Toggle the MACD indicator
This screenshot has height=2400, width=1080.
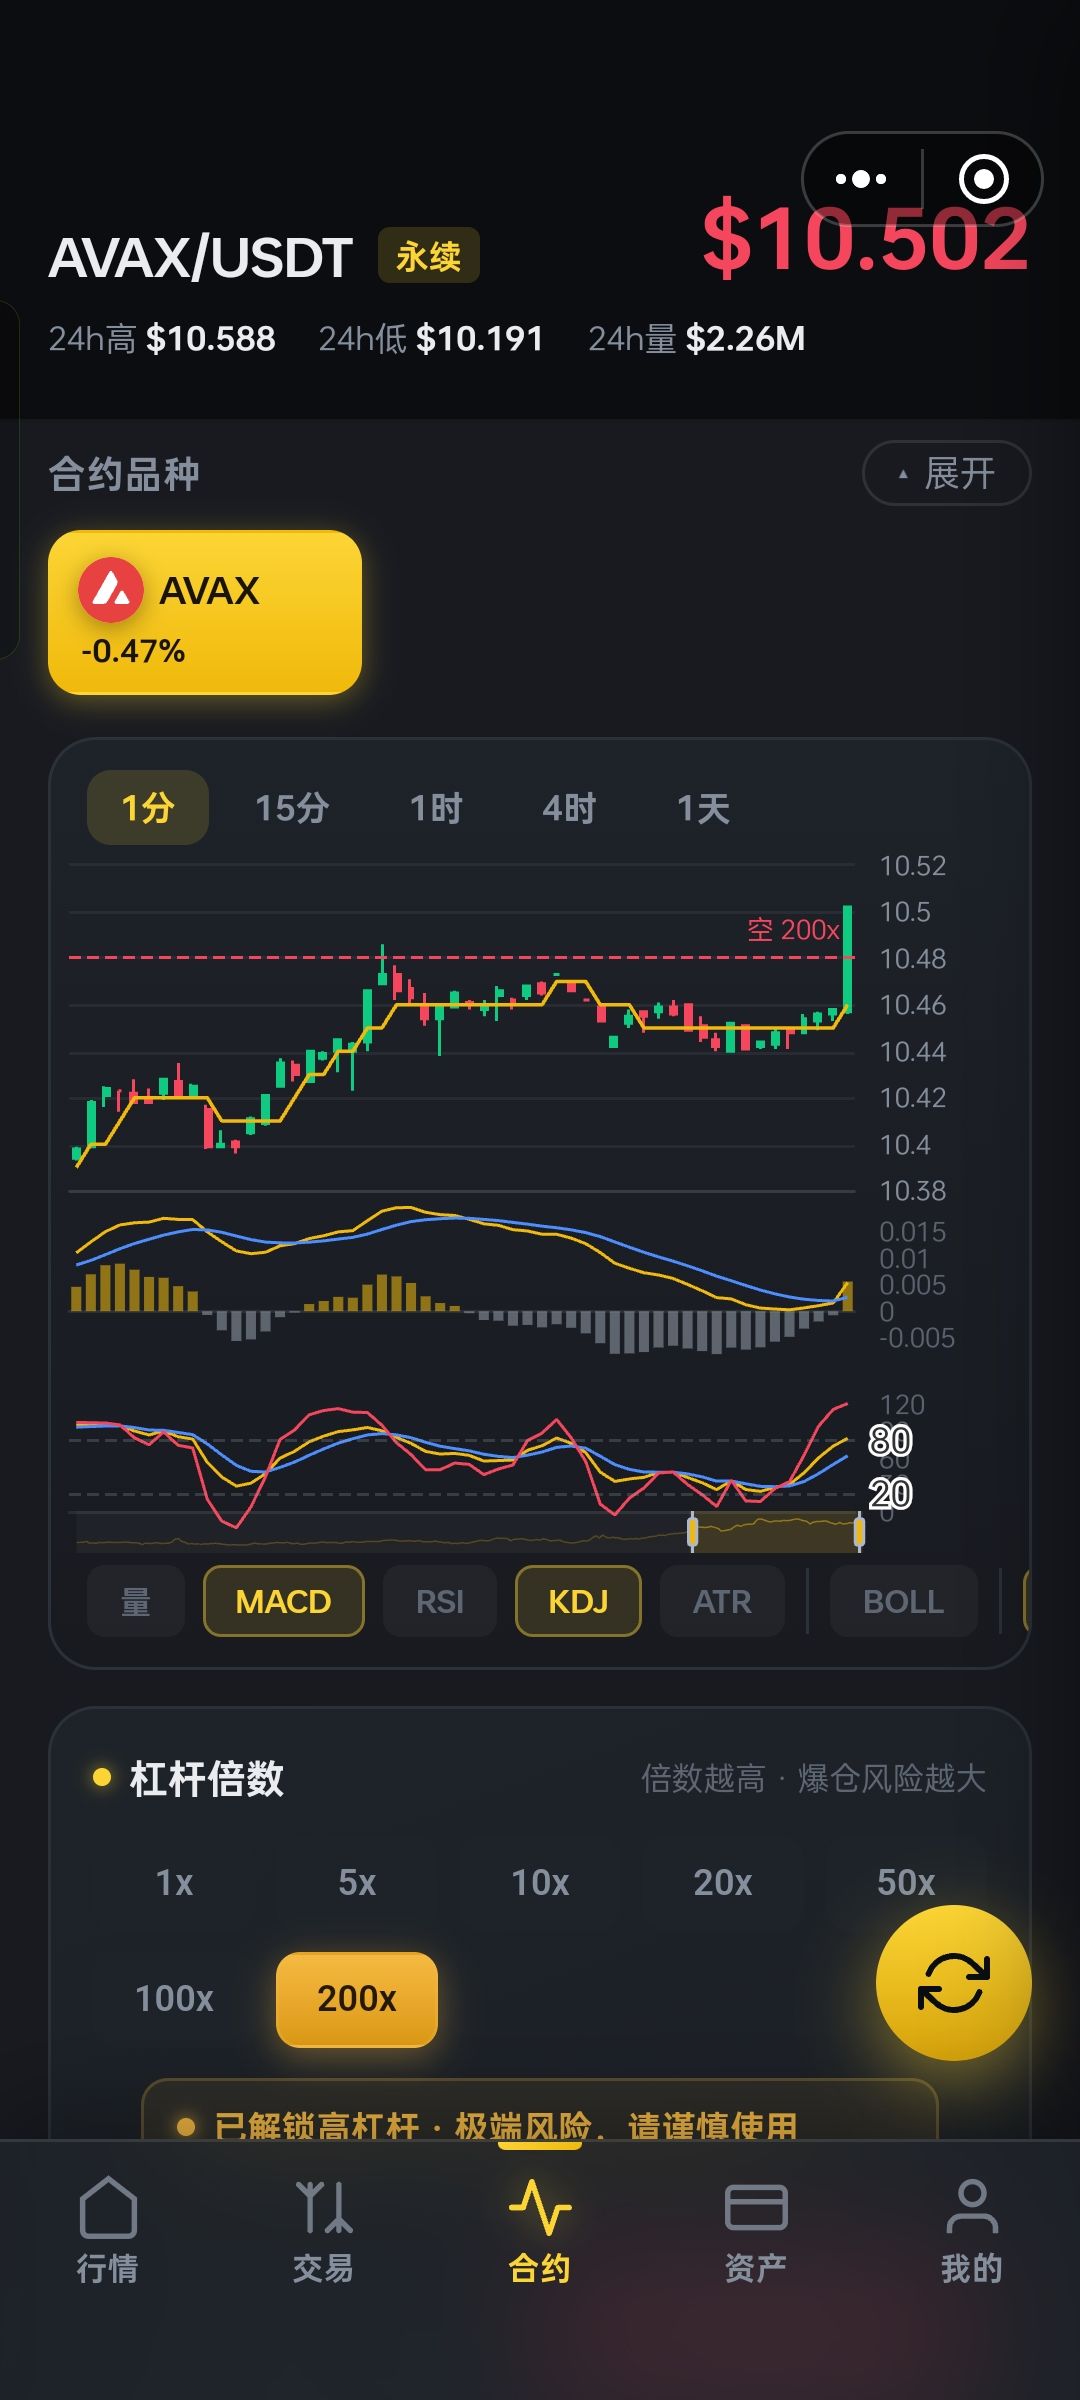coord(284,1601)
